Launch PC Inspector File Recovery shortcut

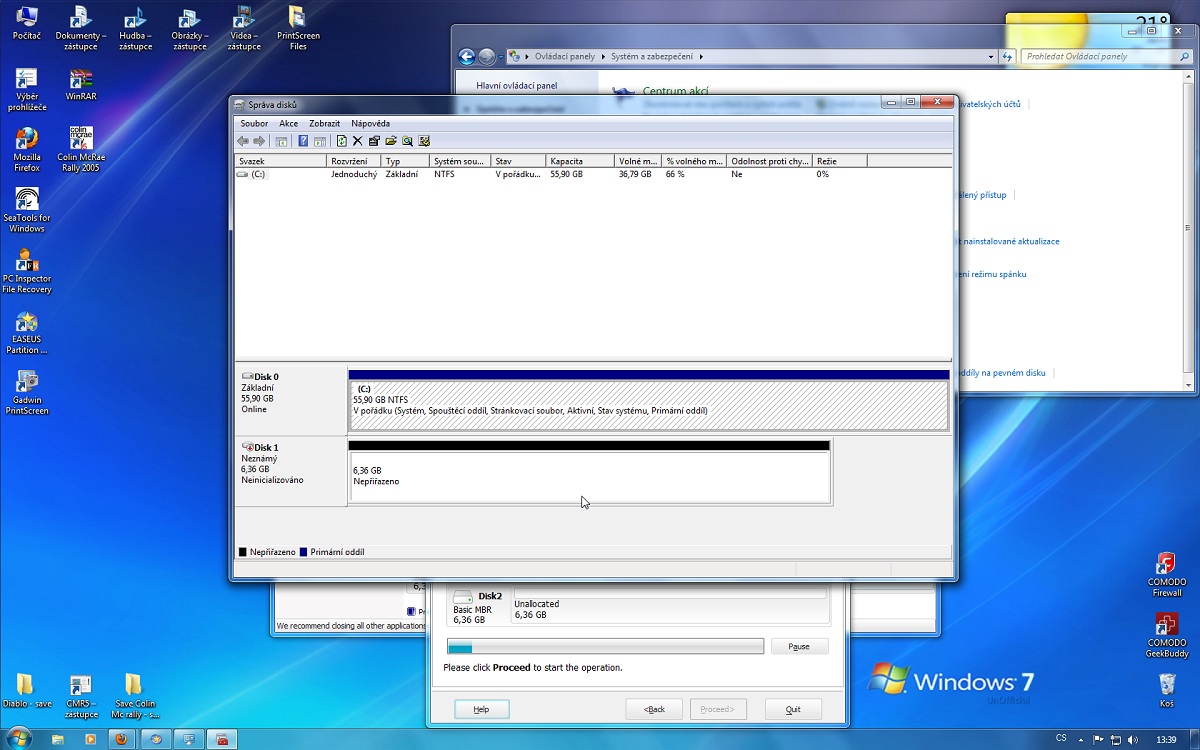pyautogui.click(x=27, y=271)
